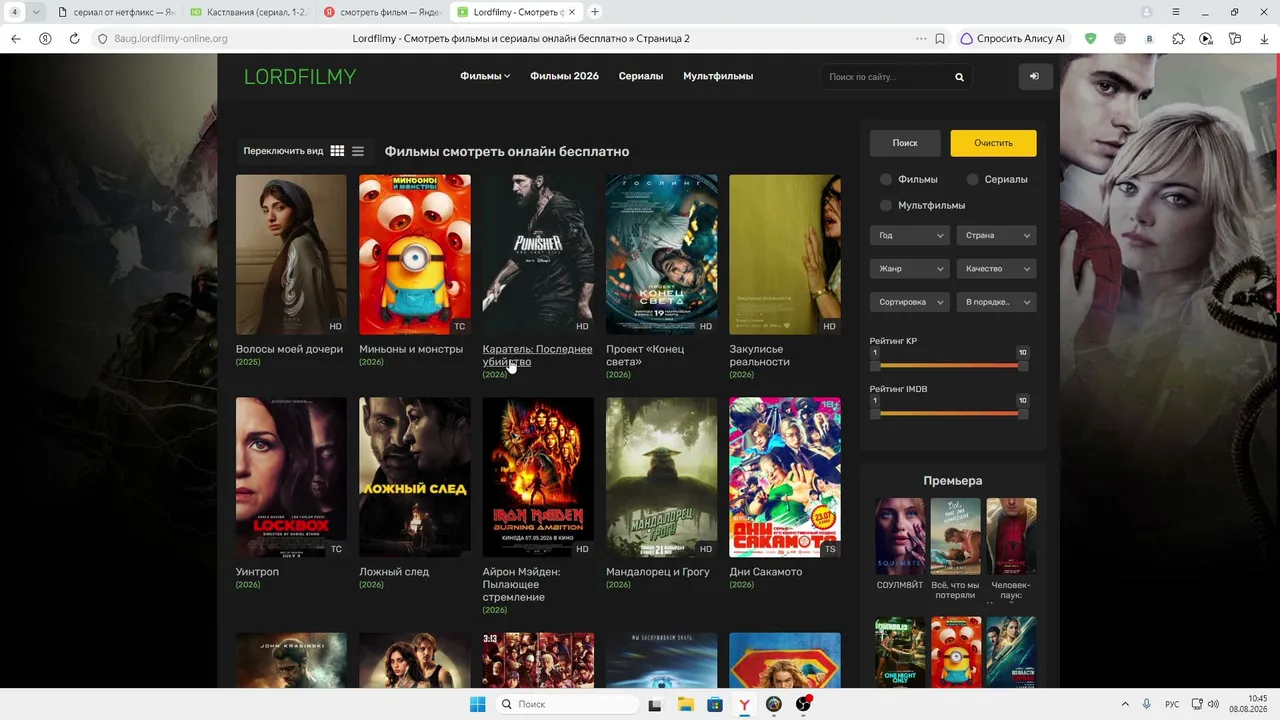Close the Lordfilmy browser tab
The width and height of the screenshot is (1280, 720).
572,12
